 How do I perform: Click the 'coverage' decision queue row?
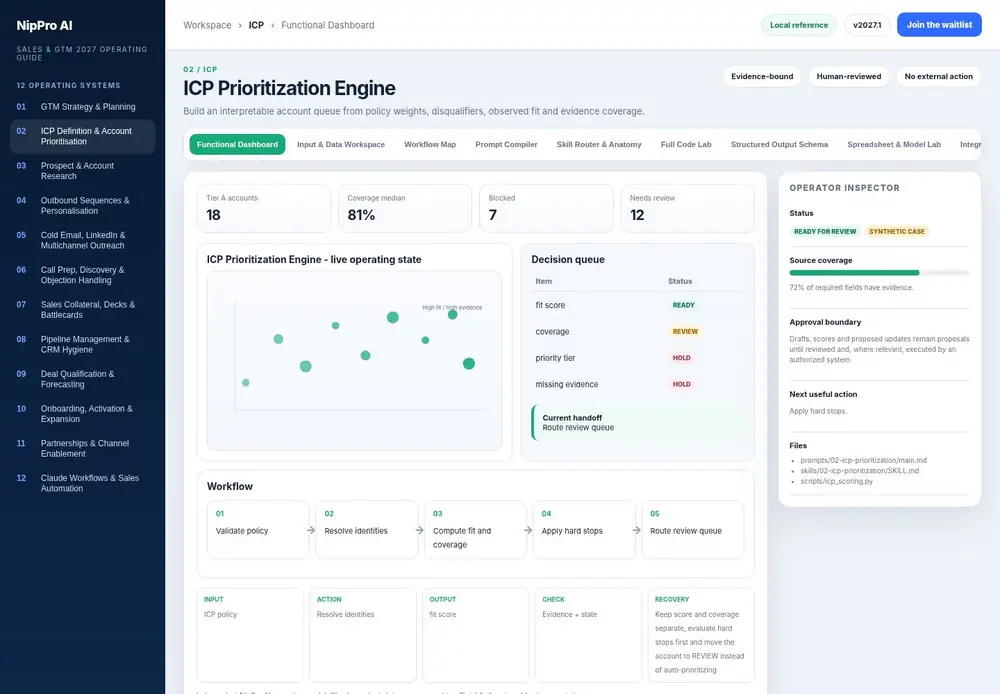coord(638,332)
